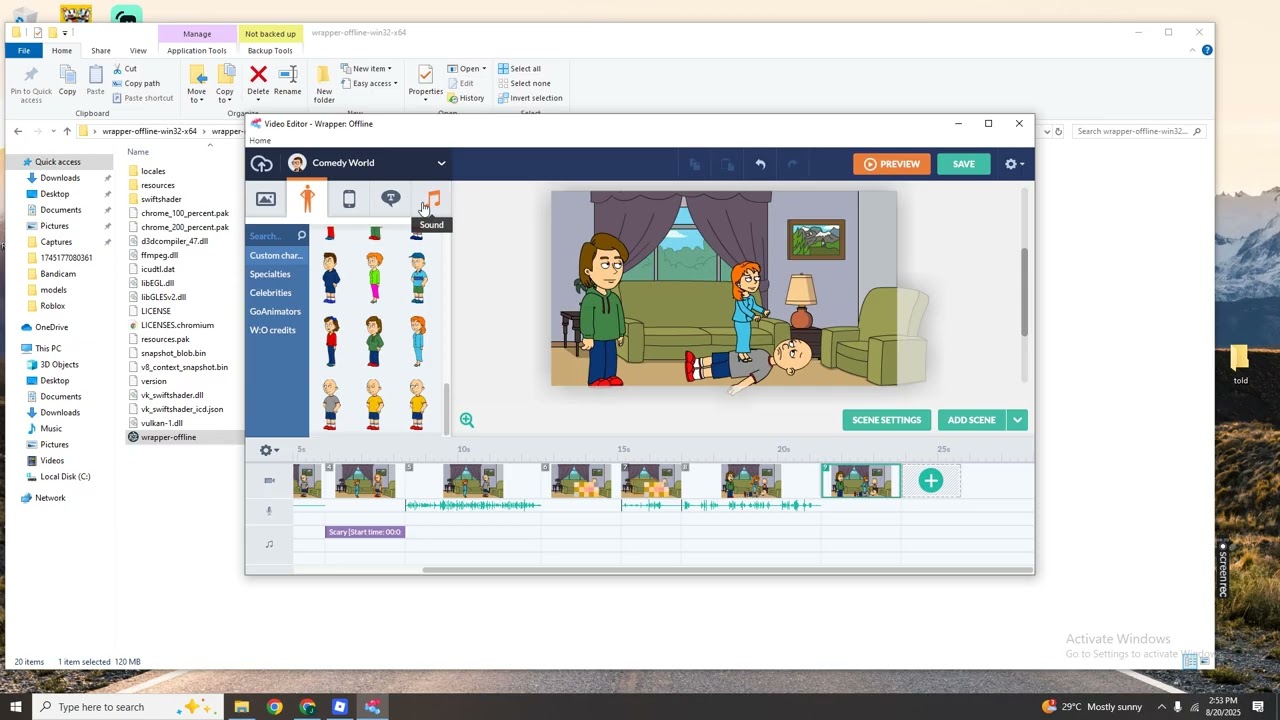Open the Backgrounds library tab
1280x720 pixels.
[x=266, y=199]
